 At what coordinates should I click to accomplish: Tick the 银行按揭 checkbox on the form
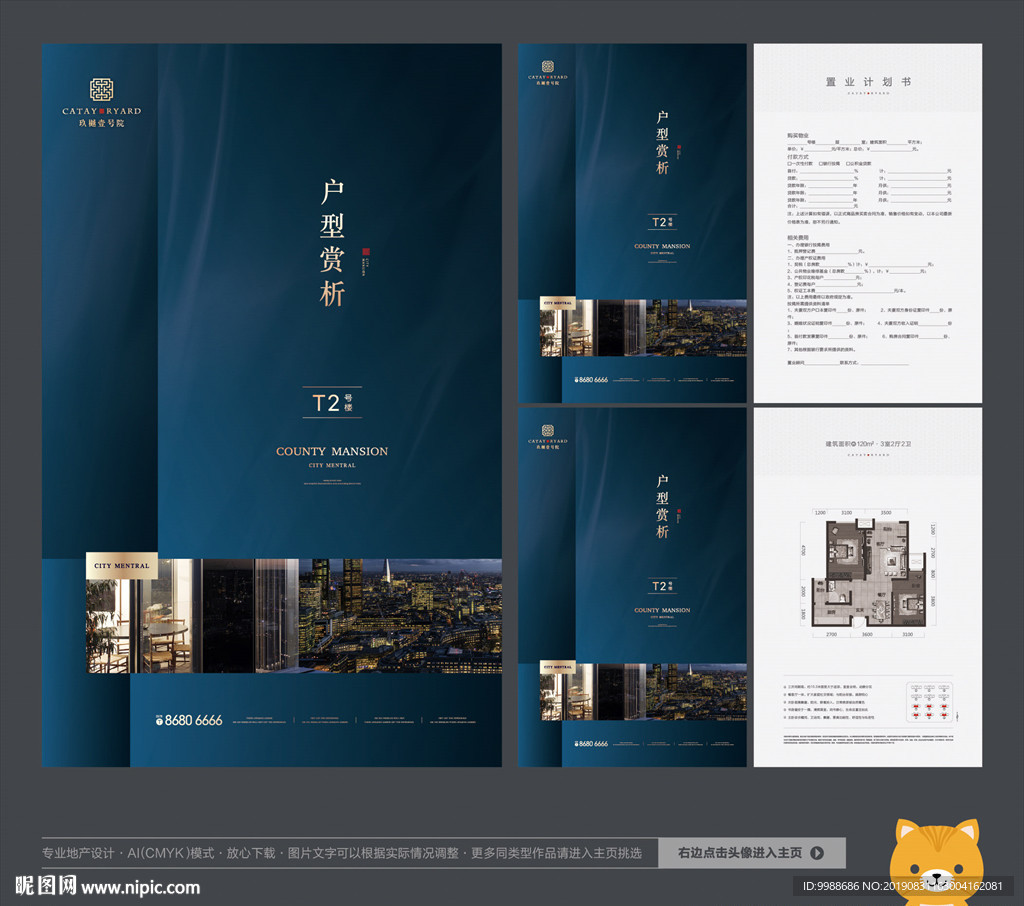coord(819,164)
